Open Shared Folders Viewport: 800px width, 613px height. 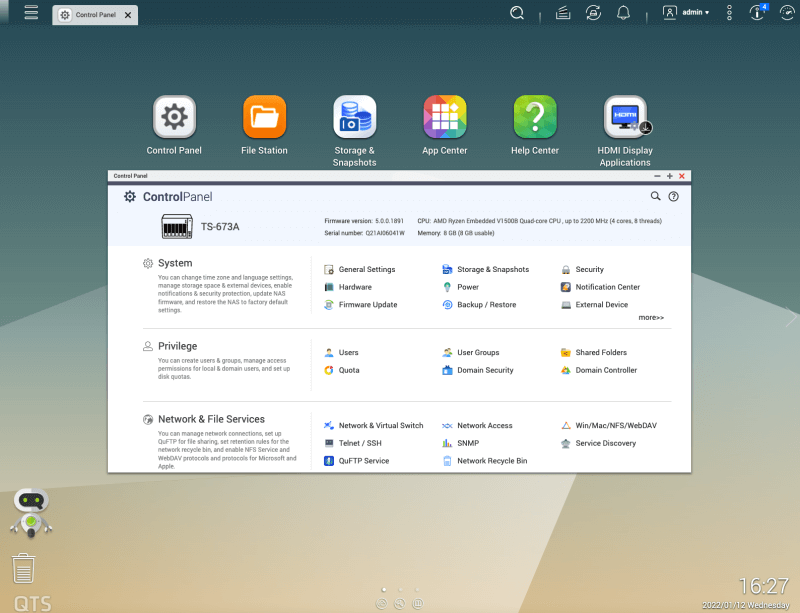click(594, 353)
